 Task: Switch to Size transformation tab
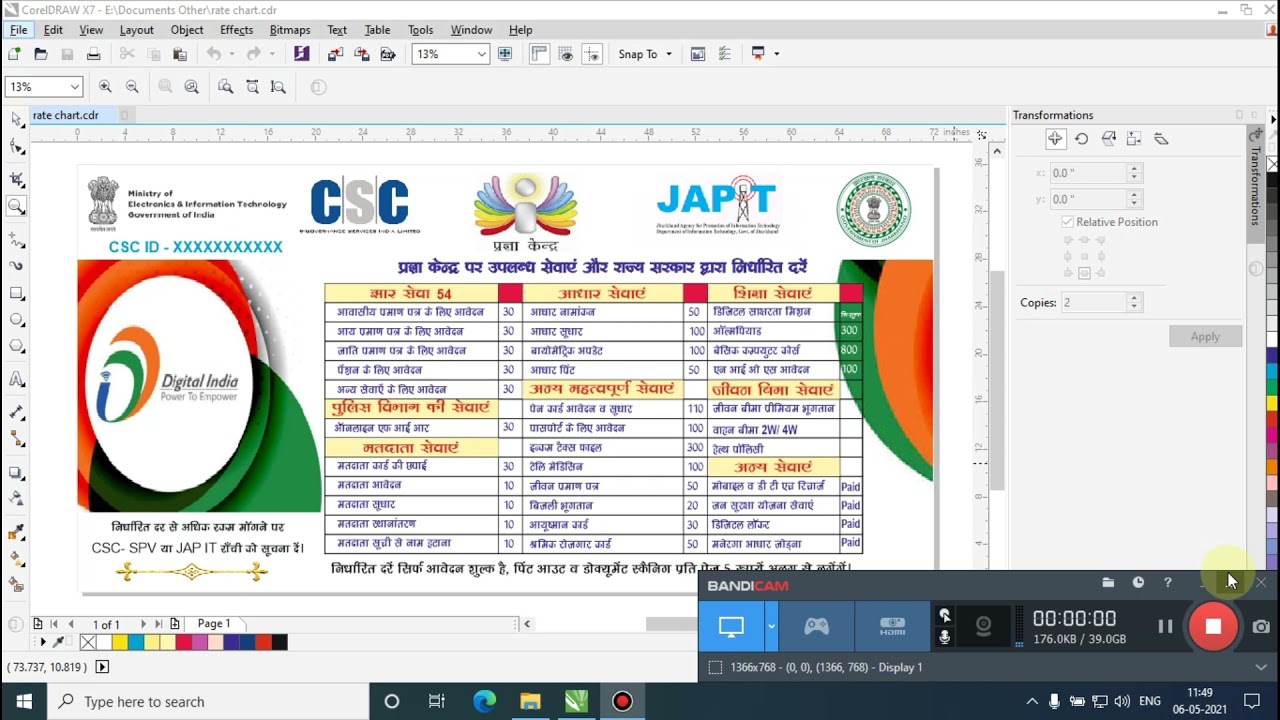coord(1134,139)
